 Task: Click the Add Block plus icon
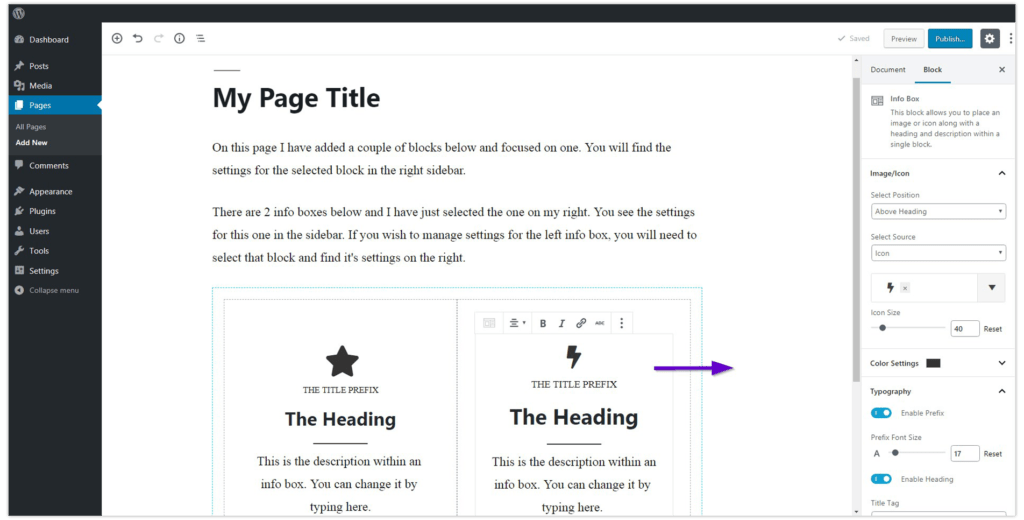(x=117, y=38)
